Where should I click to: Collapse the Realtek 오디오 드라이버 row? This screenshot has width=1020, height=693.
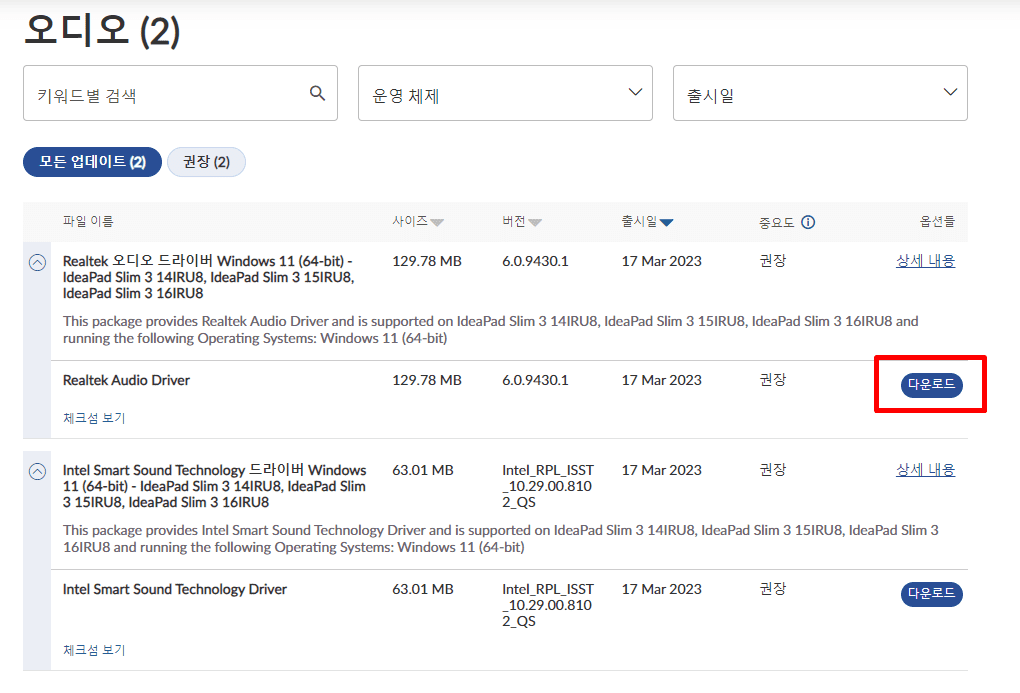pos(38,263)
